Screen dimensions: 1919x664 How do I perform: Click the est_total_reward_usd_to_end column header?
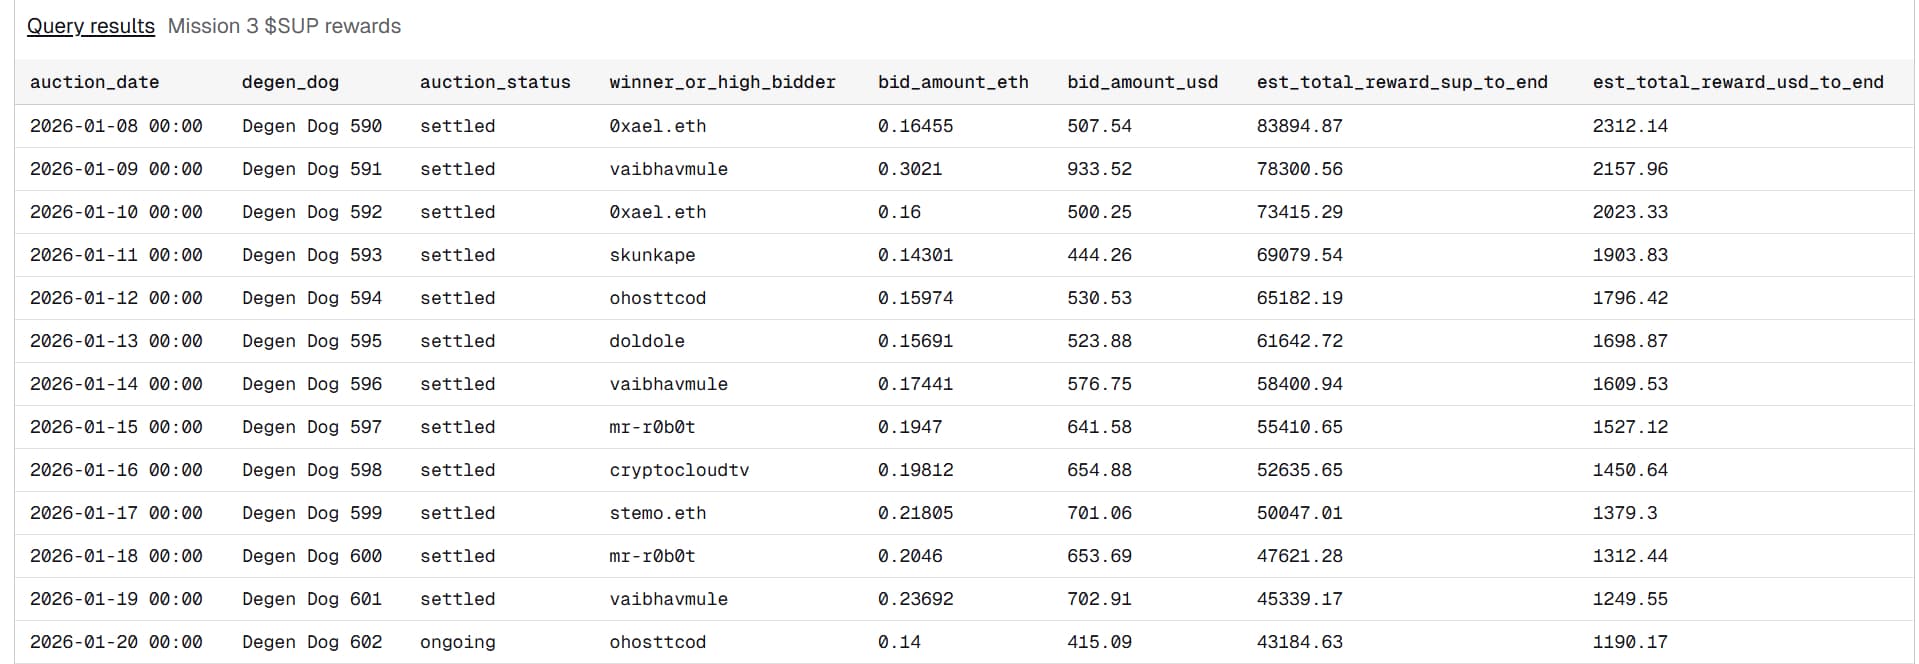1737,82
